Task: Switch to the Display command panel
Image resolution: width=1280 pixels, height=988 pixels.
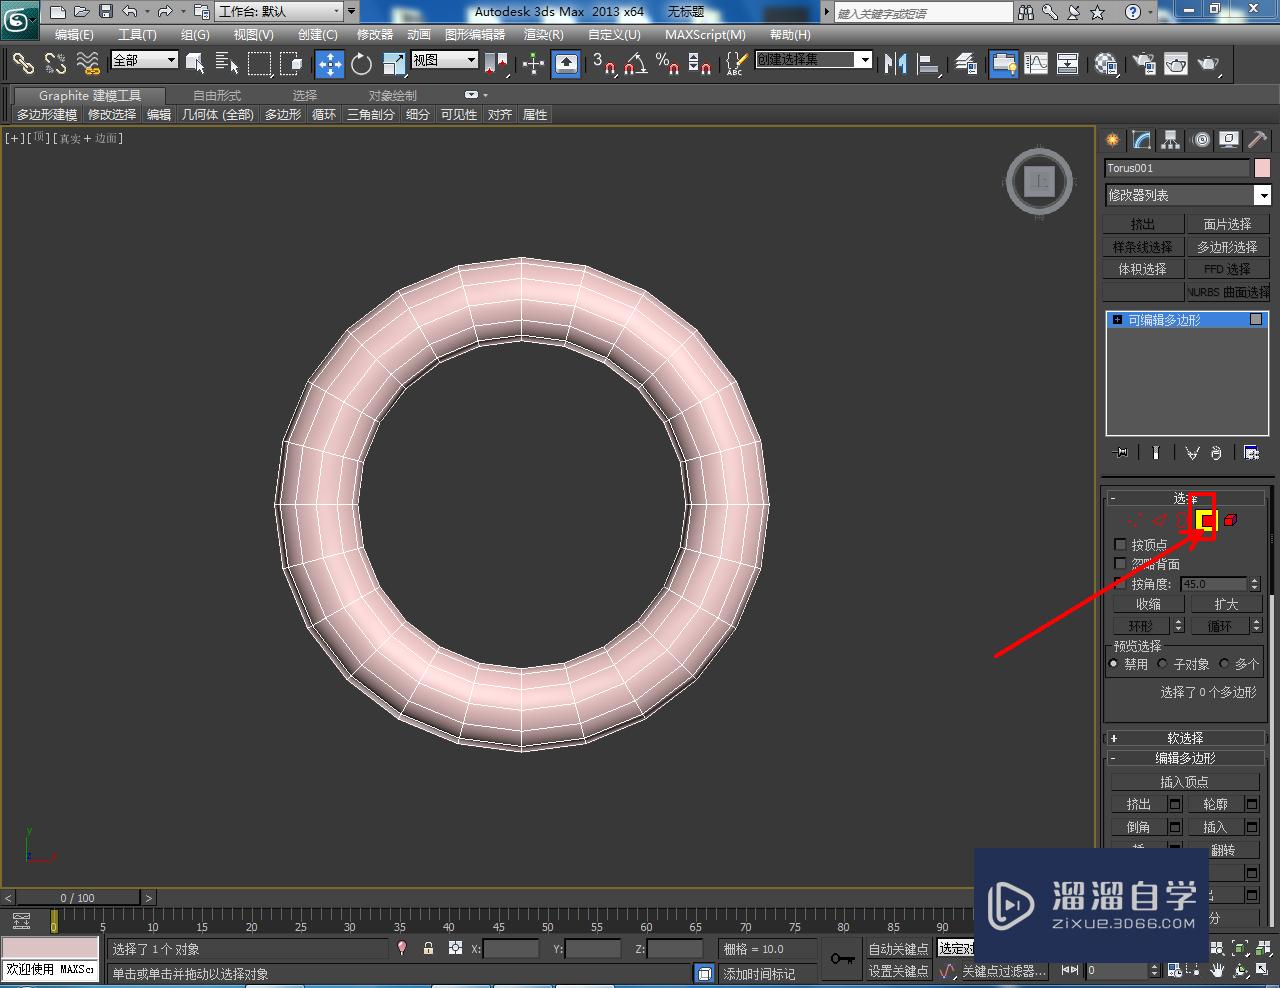Action: [1229, 140]
